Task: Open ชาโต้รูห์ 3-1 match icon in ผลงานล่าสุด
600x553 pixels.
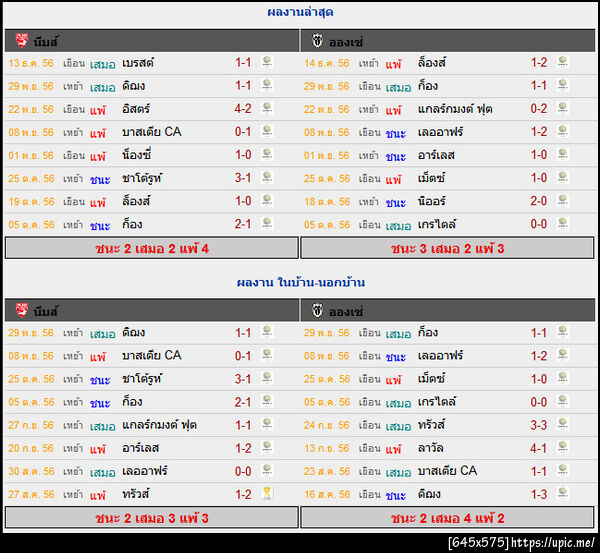Action: (x=267, y=178)
